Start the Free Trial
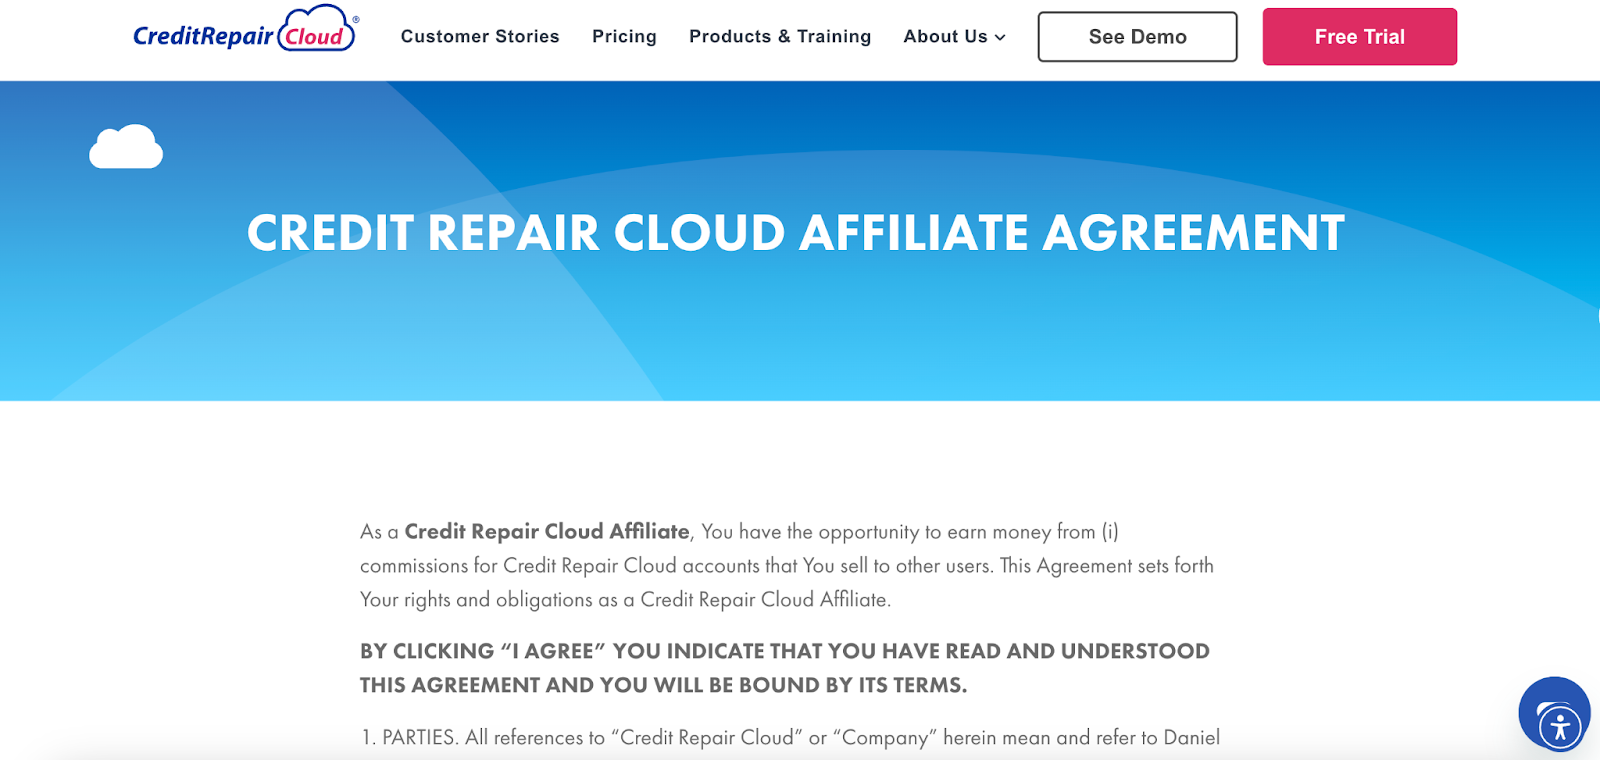Viewport: 1600px width, 760px height. point(1359,37)
